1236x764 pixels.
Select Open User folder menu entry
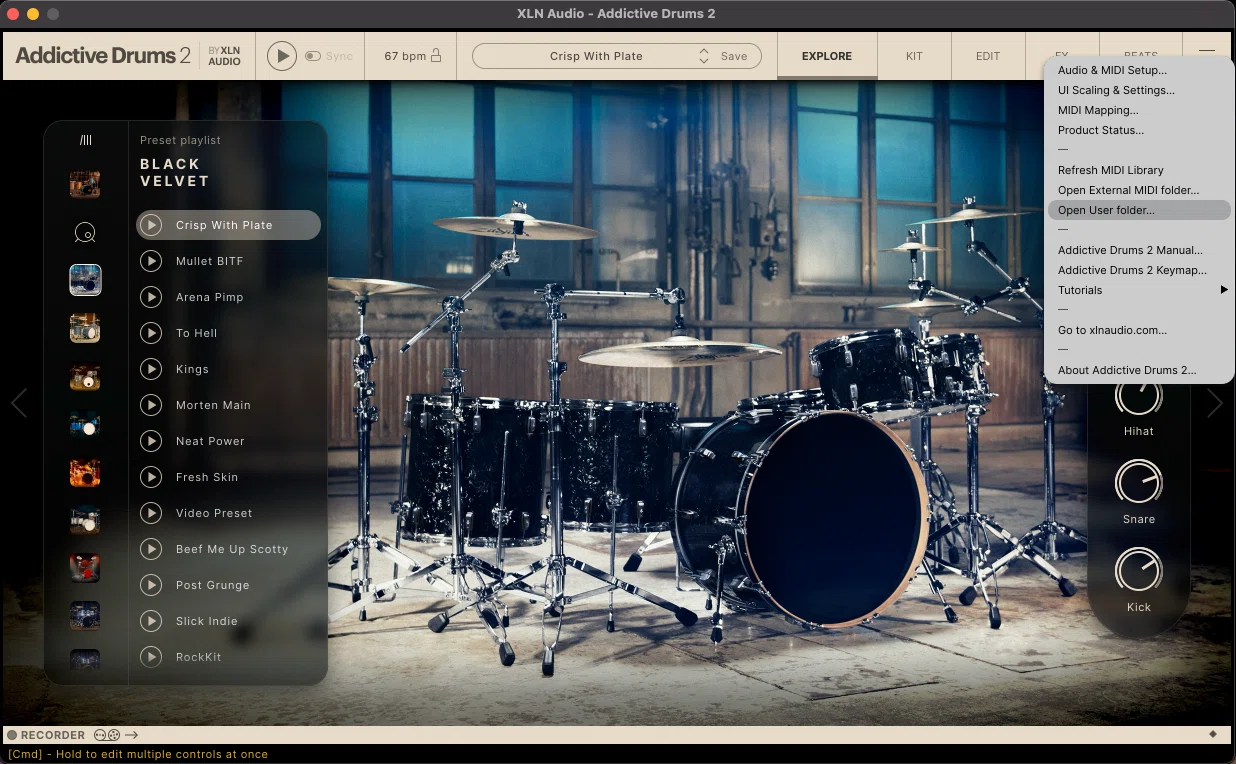[1138, 210]
